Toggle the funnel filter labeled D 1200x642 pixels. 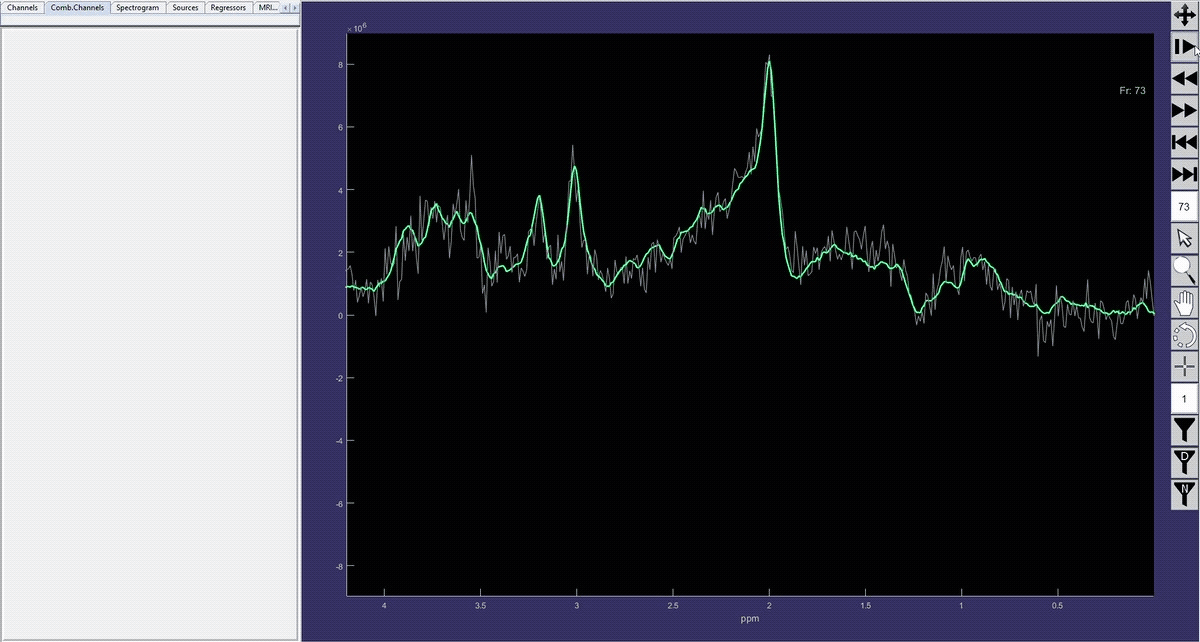pos(1184,462)
